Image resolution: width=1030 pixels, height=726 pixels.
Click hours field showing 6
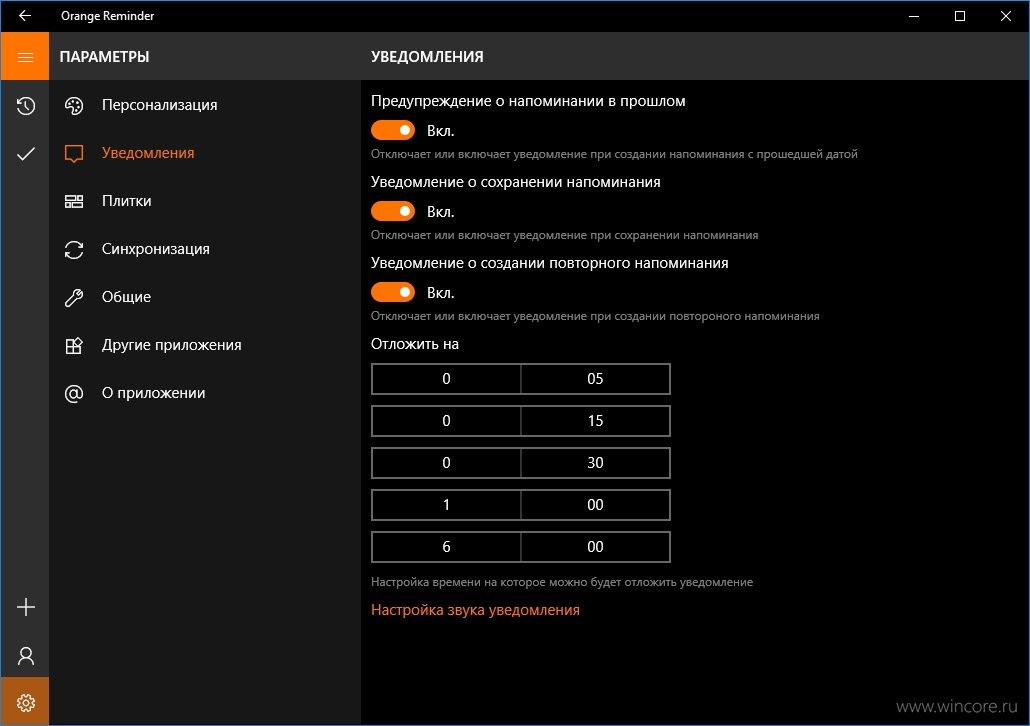pyautogui.click(x=446, y=547)
